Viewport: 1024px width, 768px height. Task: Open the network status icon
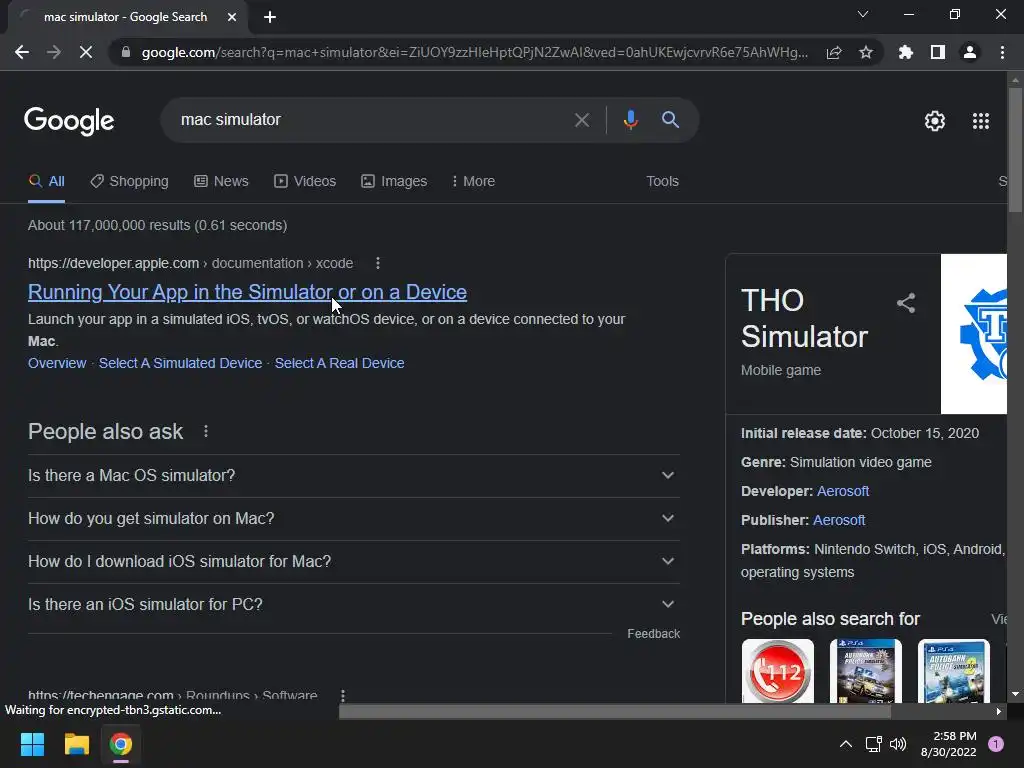pos(873,744)
